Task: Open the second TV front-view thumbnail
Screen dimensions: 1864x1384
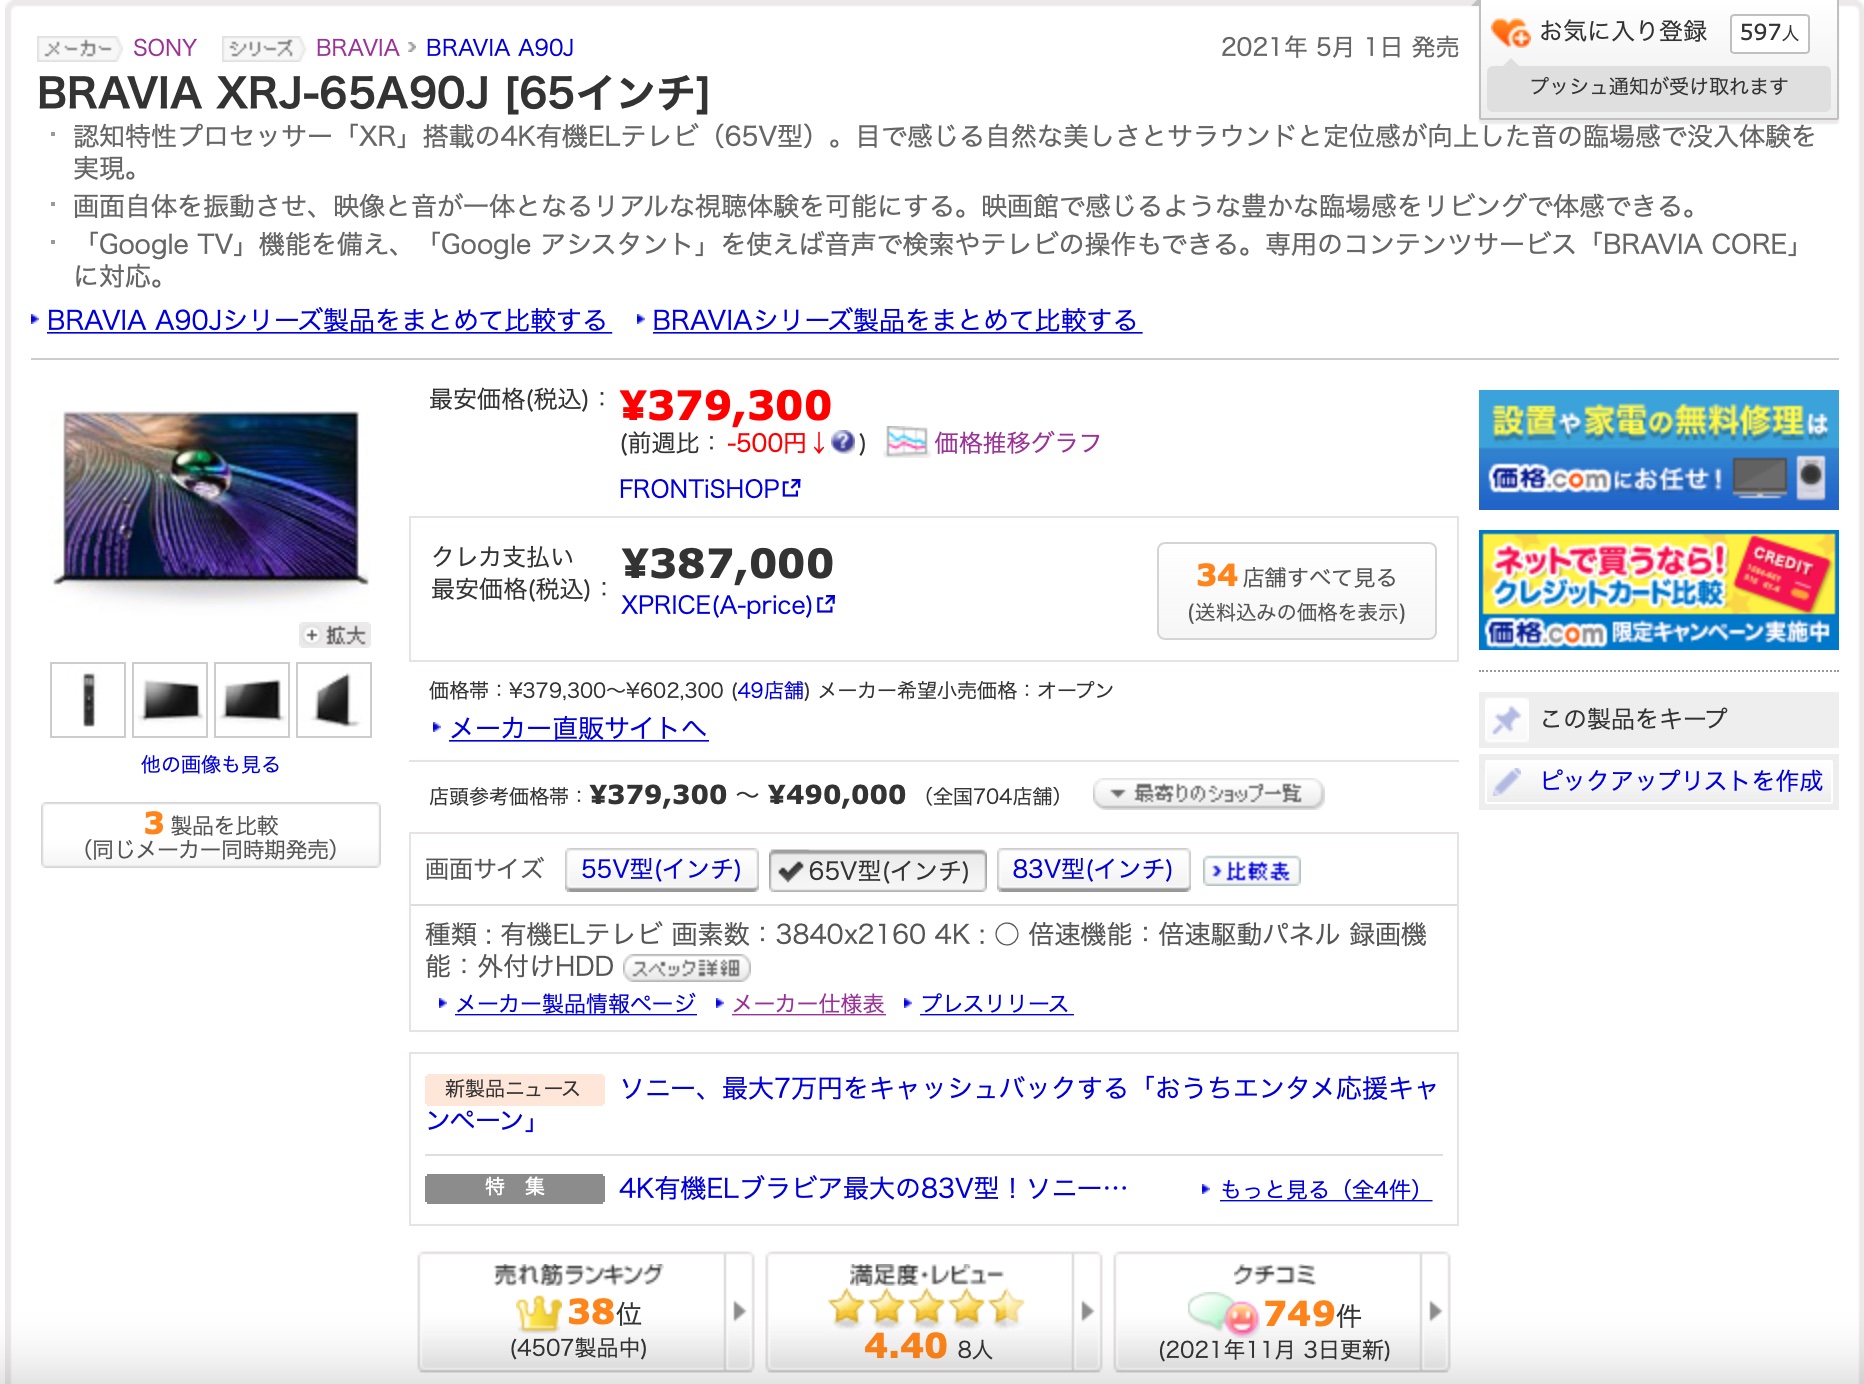Action: [x=170, y=700]
